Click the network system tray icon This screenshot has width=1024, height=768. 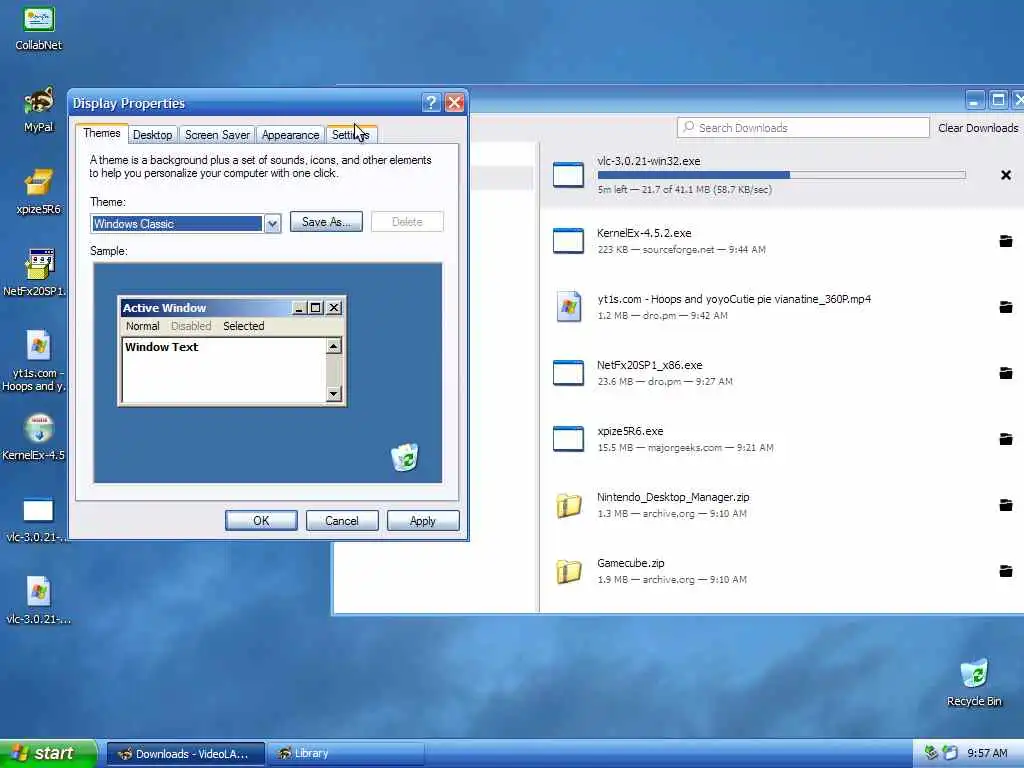[x=931, y=753]
